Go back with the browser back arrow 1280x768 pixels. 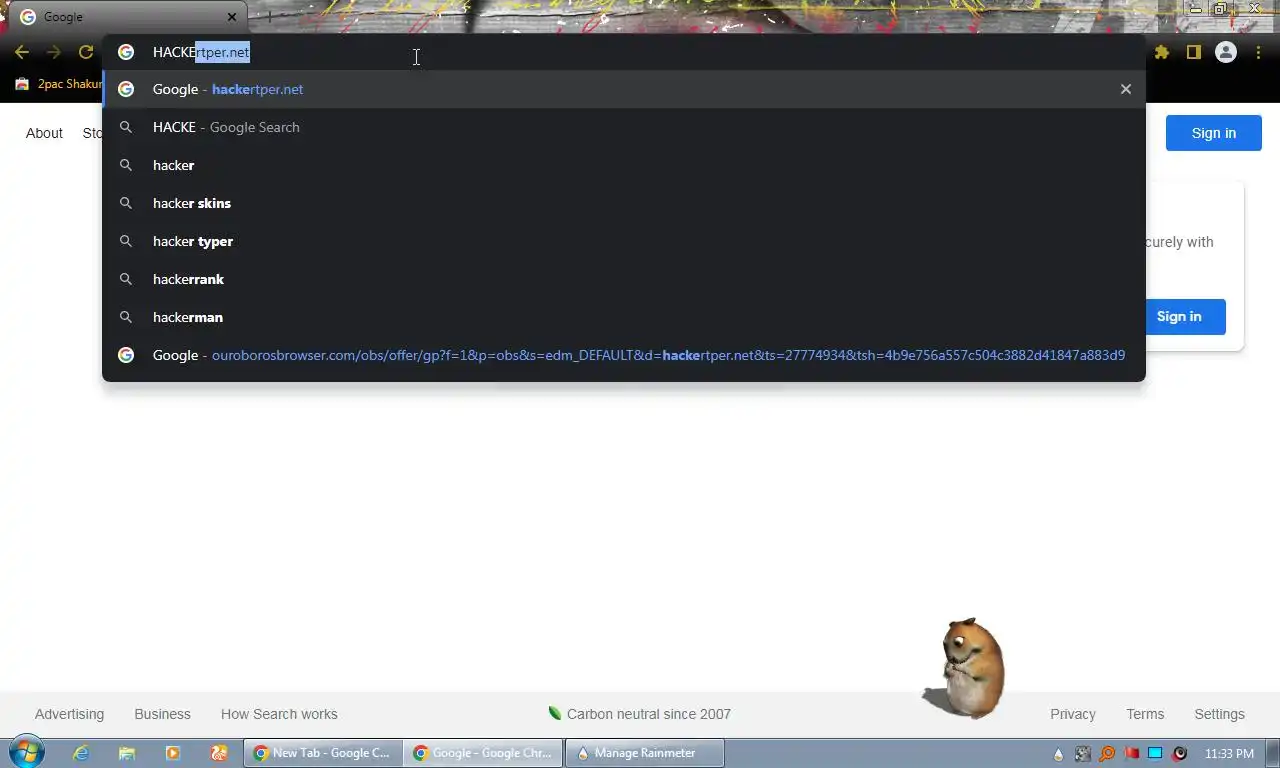coord(22,52)
